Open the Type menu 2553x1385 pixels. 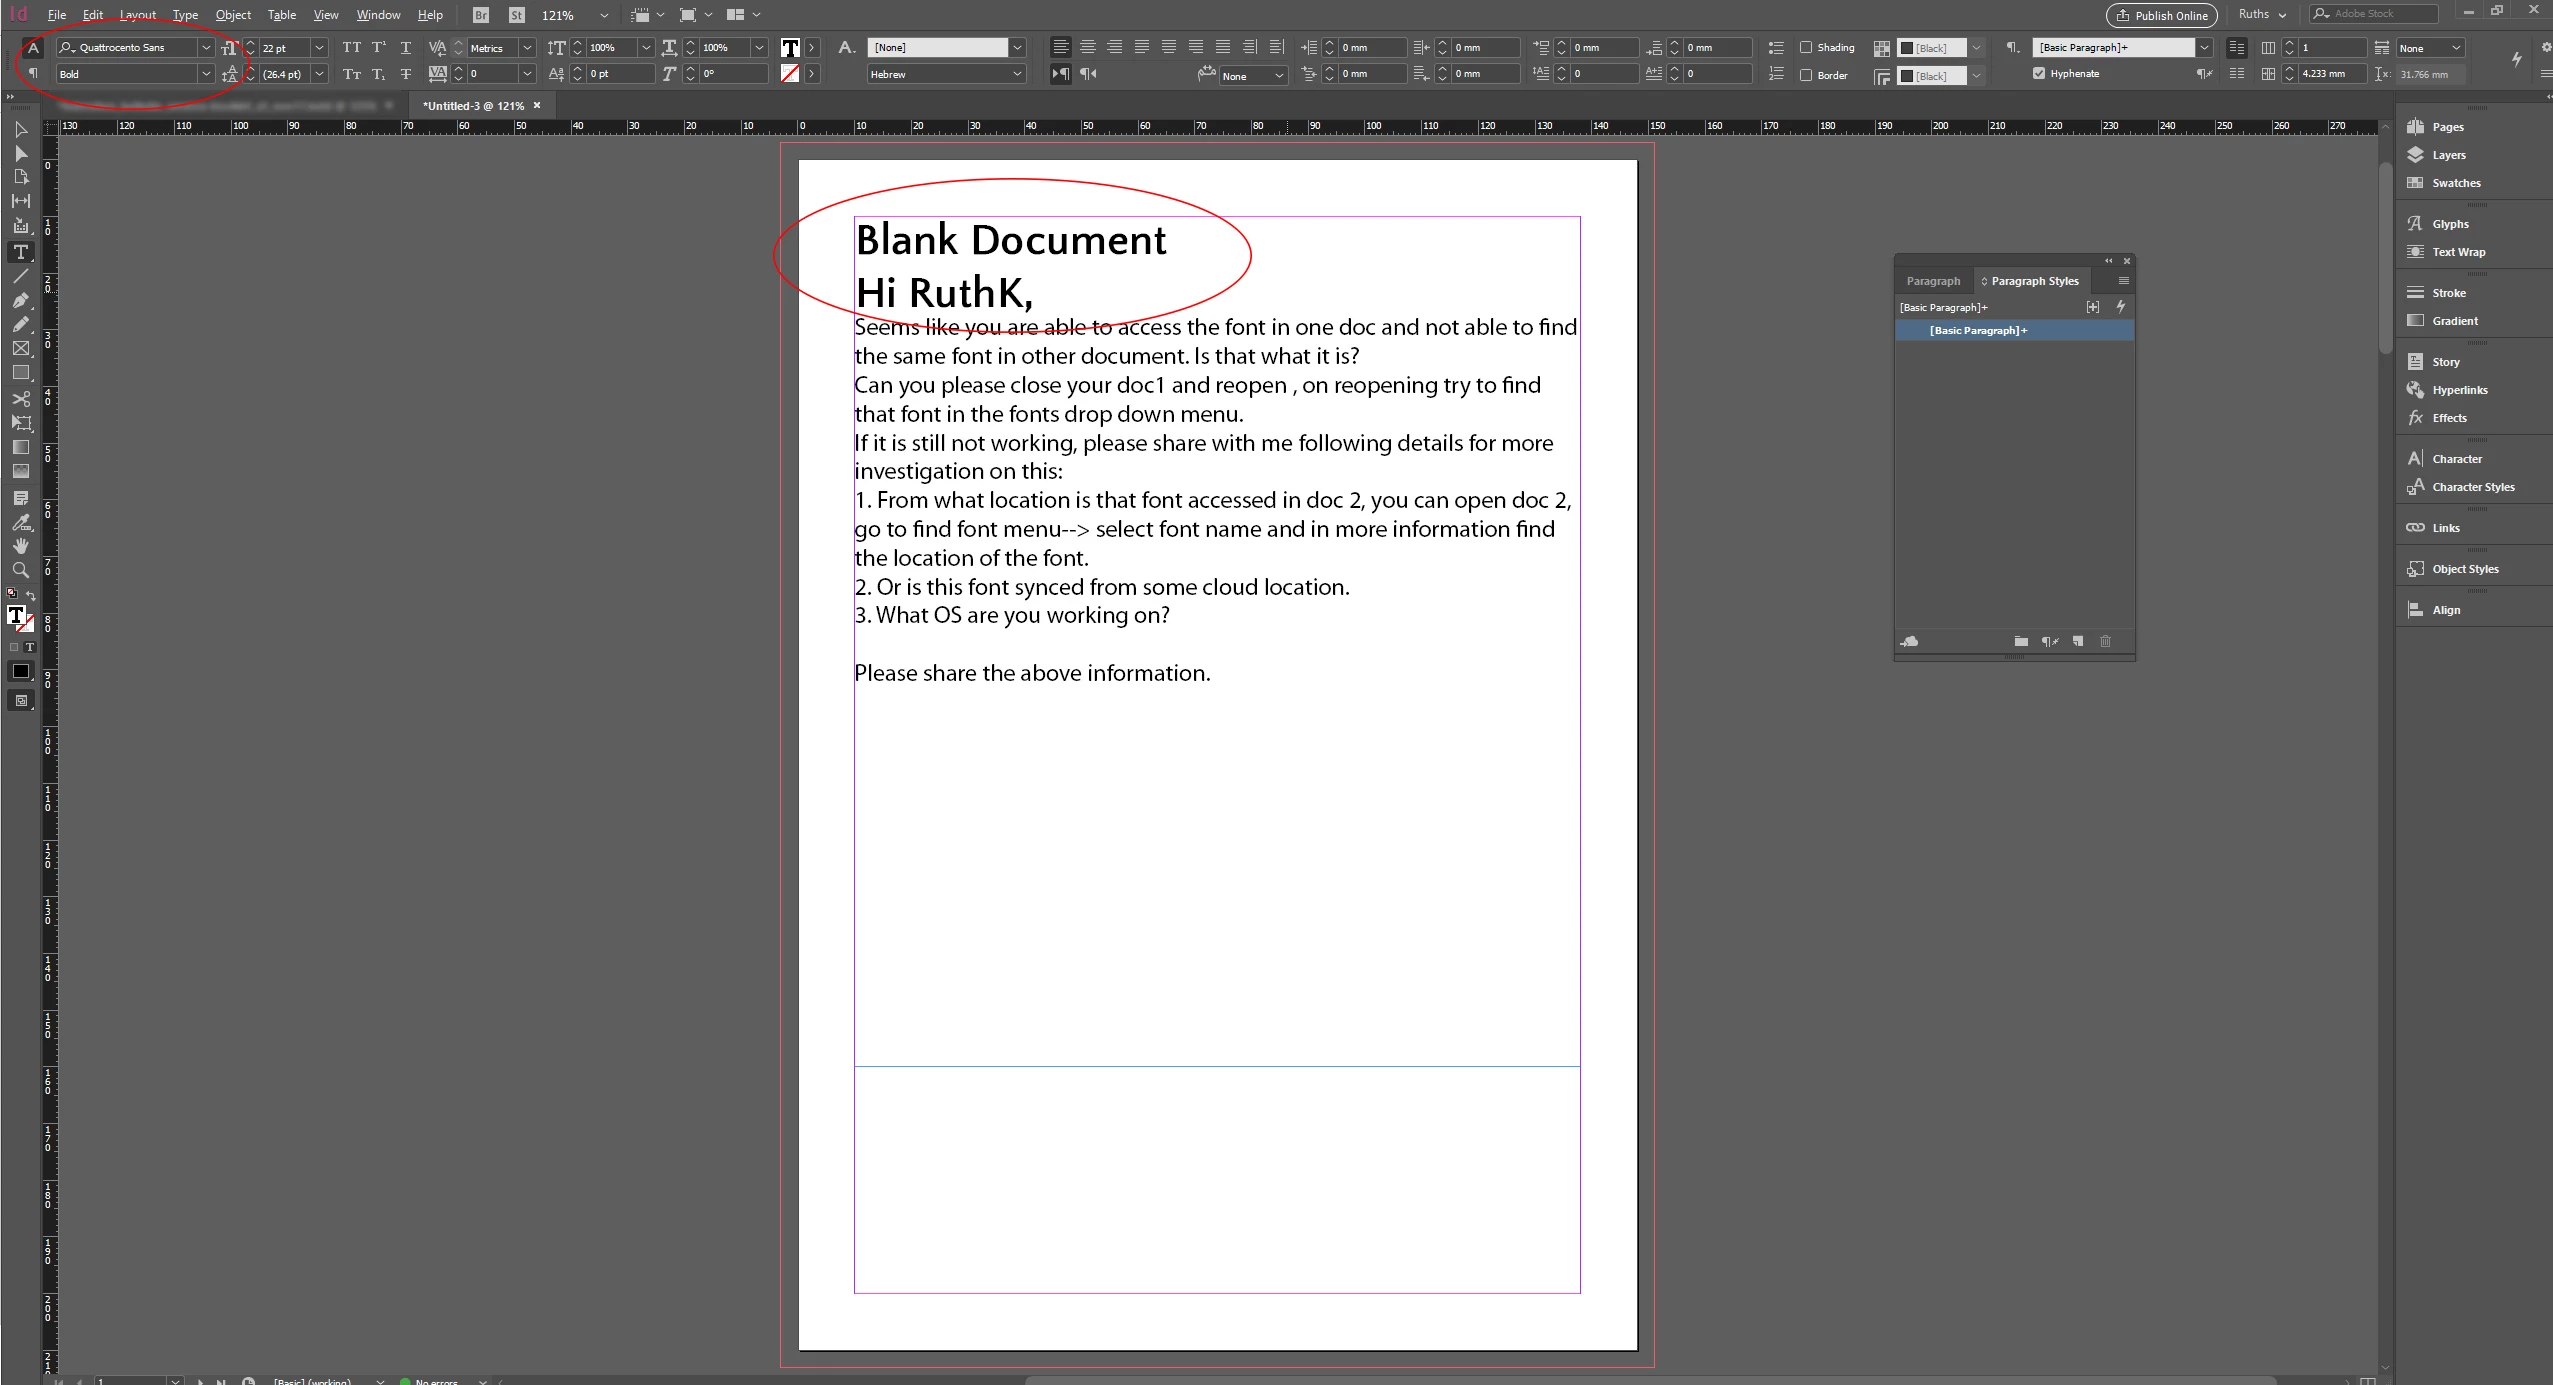pyautogui.click(x=185, y=15)
